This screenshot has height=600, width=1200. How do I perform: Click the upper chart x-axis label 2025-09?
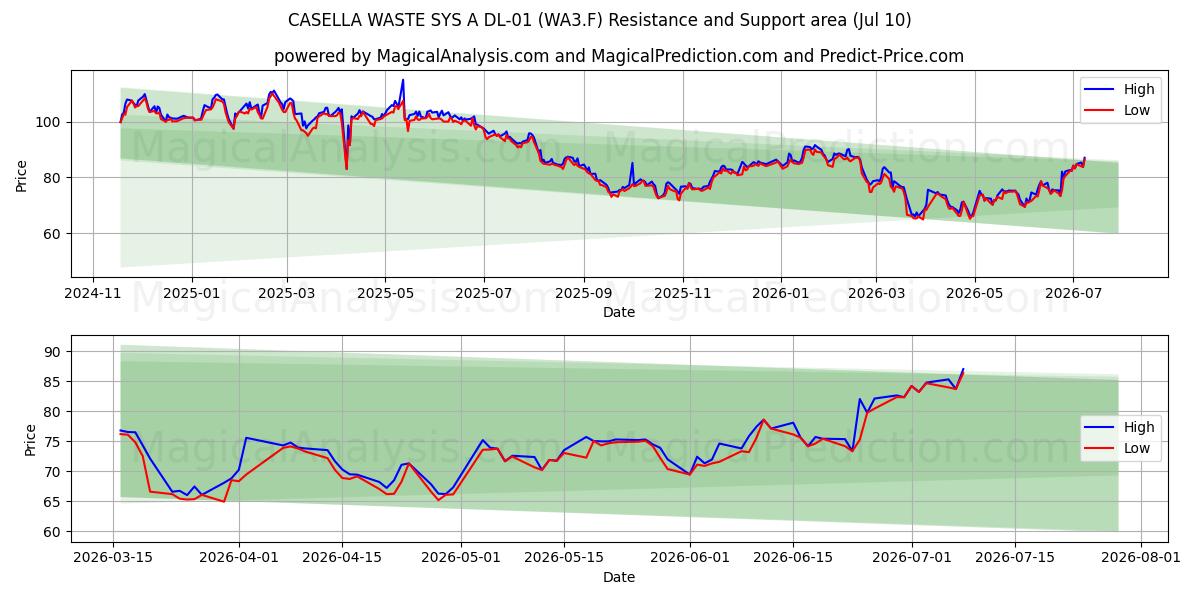[x=584, y=294]
